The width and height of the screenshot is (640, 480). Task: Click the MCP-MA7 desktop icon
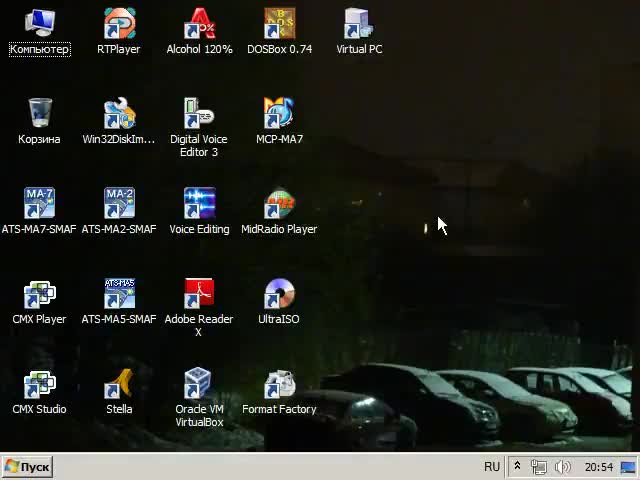click(x=279, y=115)
